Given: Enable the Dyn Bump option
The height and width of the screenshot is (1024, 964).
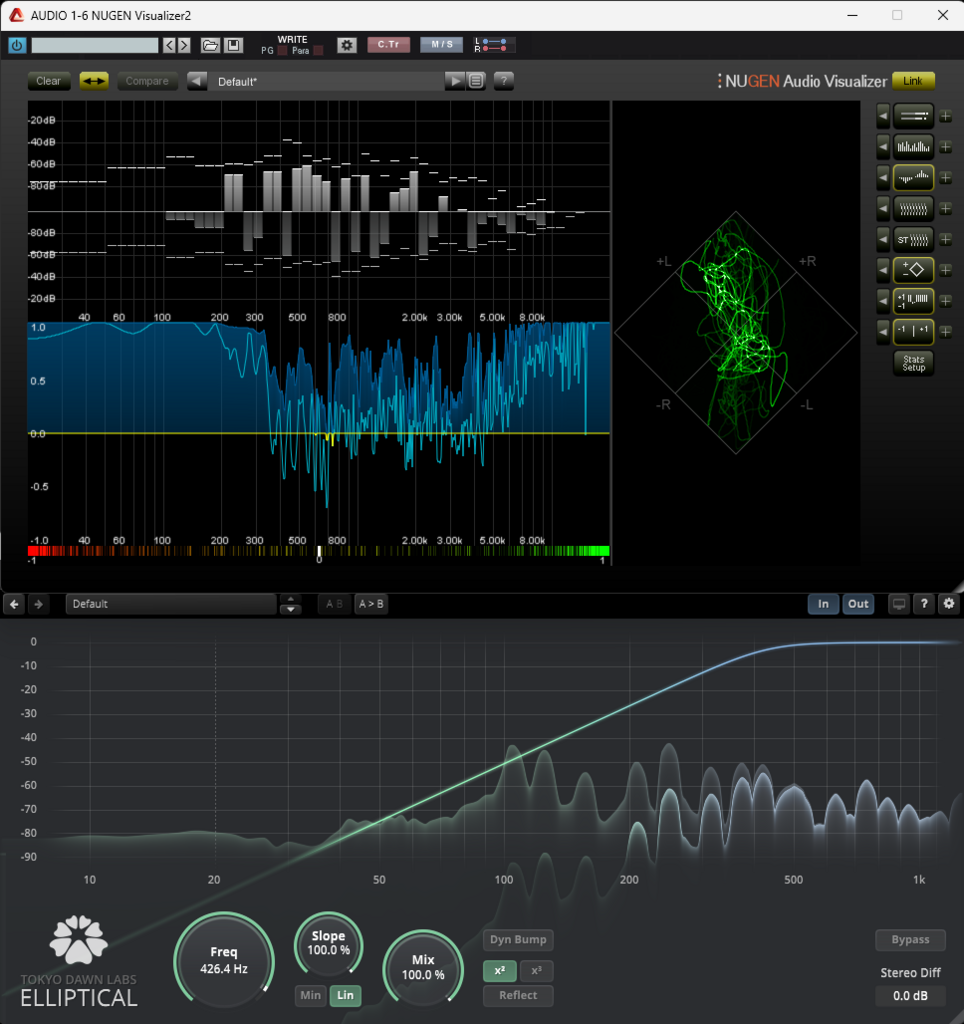Looking at the screenshot, I should coord(518,940).
